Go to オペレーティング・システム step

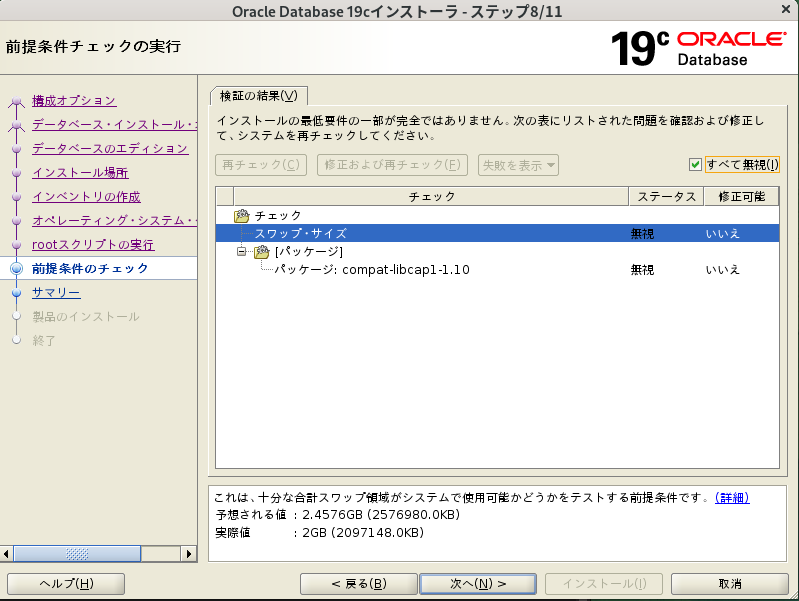tap(114, 220)
